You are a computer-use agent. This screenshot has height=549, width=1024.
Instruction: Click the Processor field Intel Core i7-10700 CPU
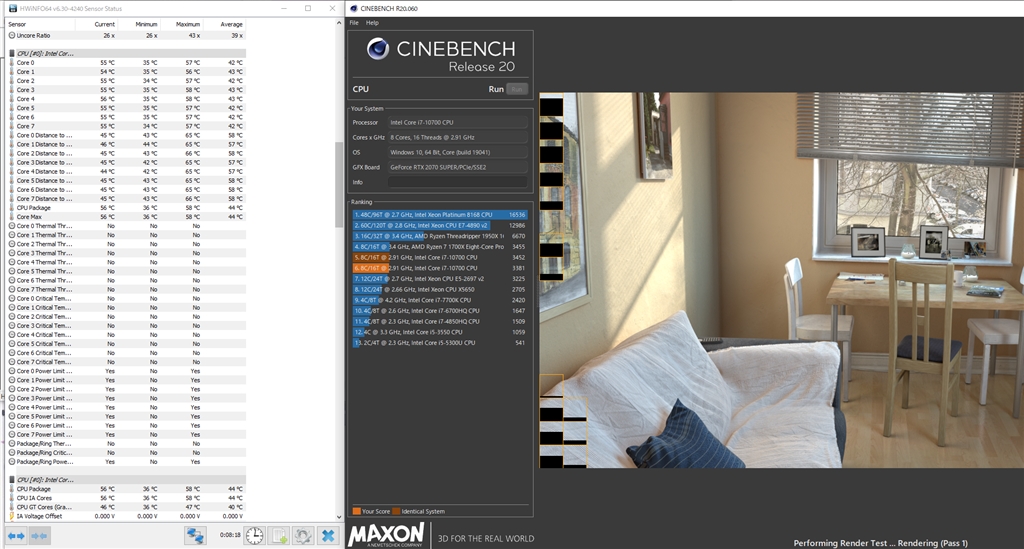click(457, 122)
